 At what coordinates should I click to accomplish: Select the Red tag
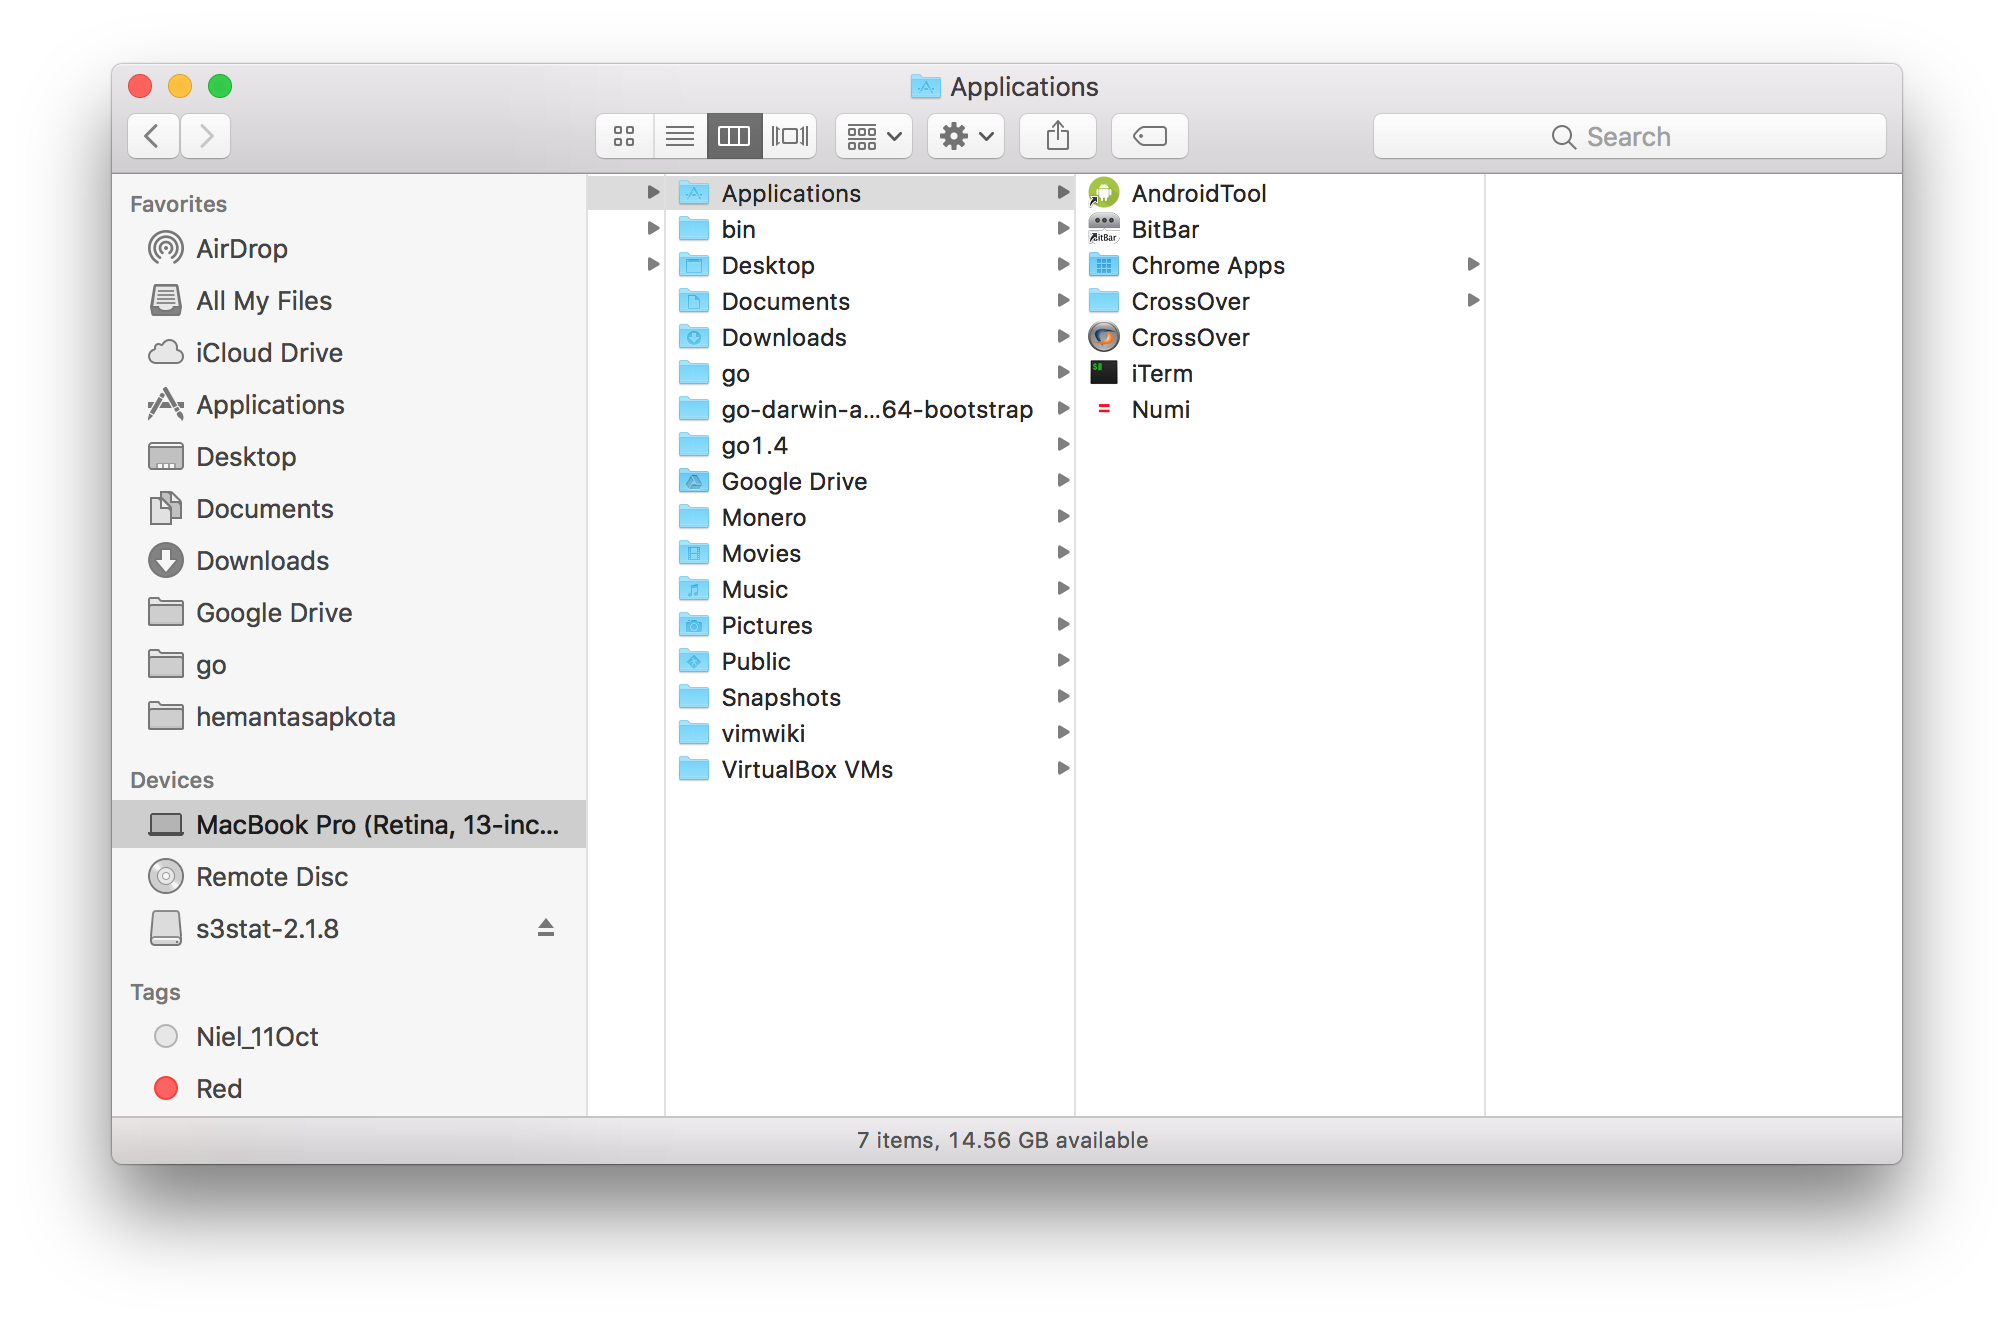click(218, 1088)
